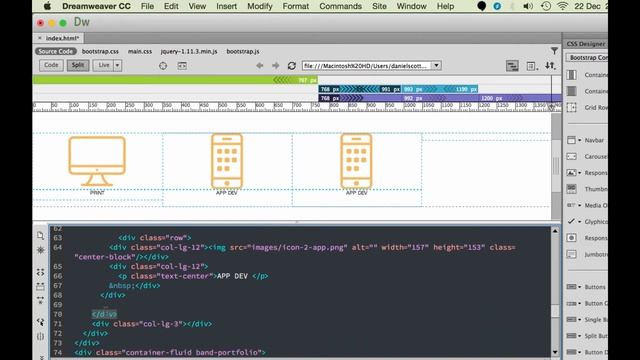The width and height of the screenshot is (640, 360).
Task: Refresh the Live view
Action: pyautogui.click(x=291, y=65)
